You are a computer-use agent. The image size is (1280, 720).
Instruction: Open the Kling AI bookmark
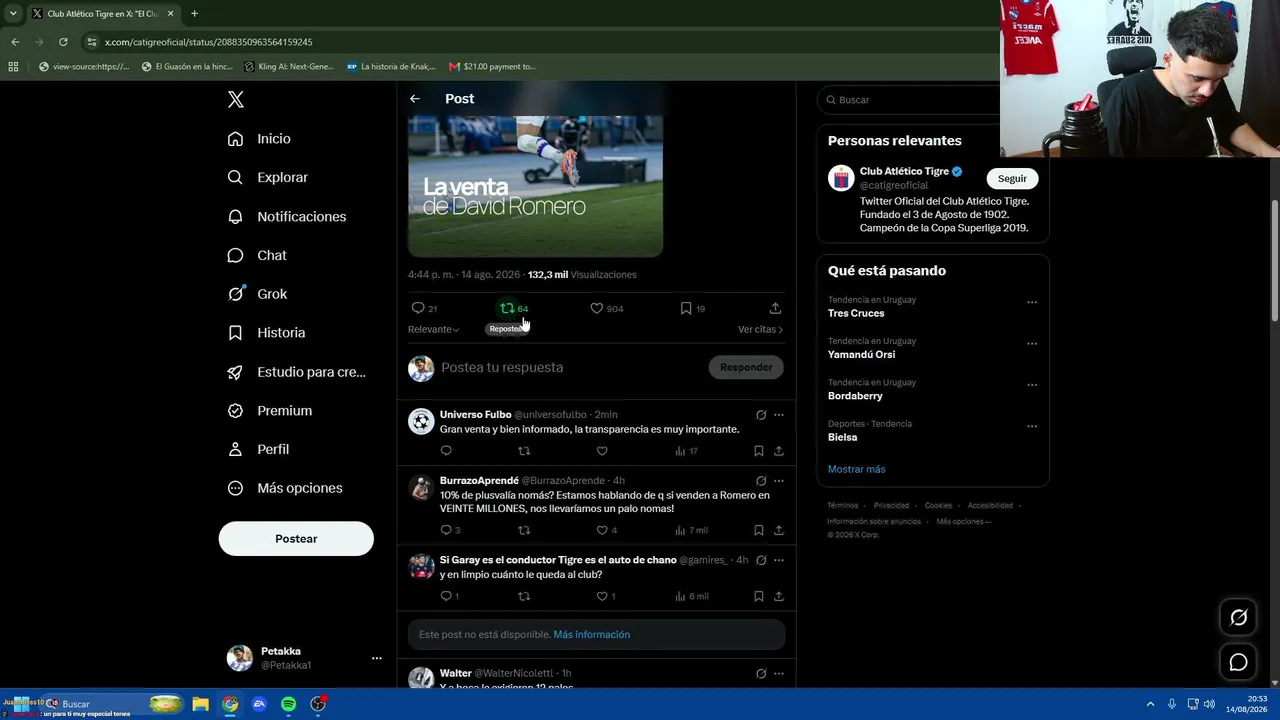click(x=287, y=67)
